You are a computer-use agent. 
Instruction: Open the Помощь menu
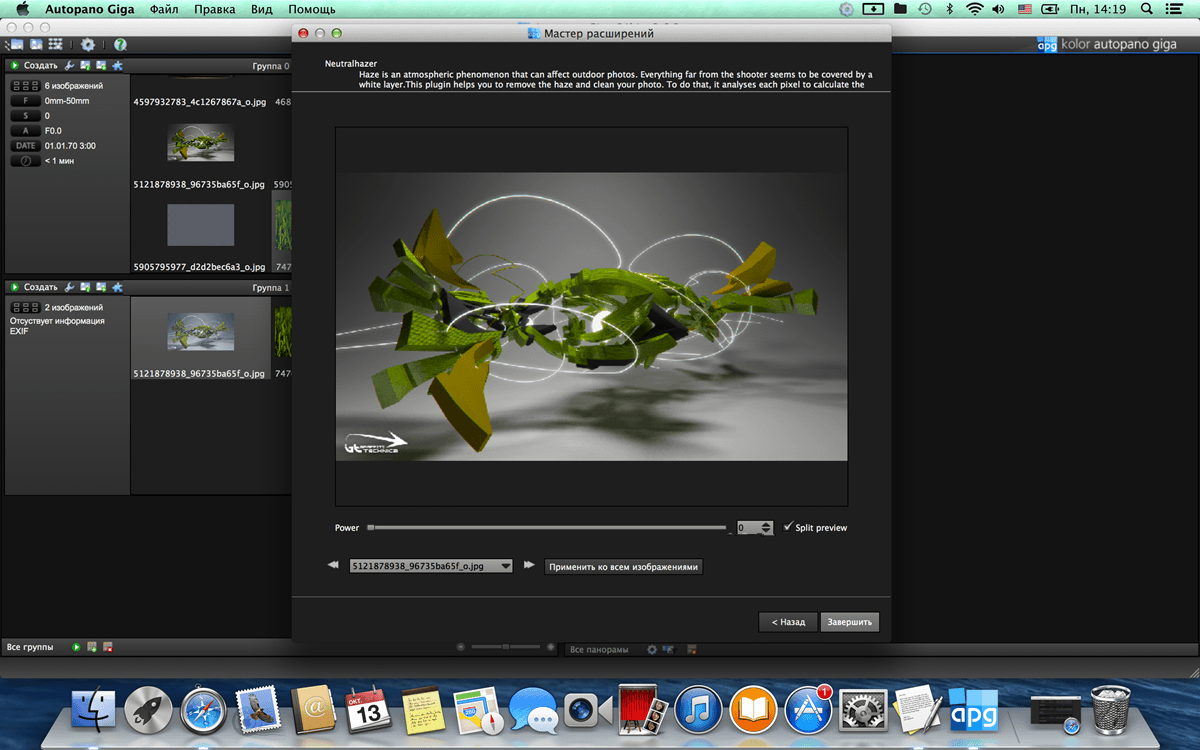pyautogui.click(x=312, y=9)
